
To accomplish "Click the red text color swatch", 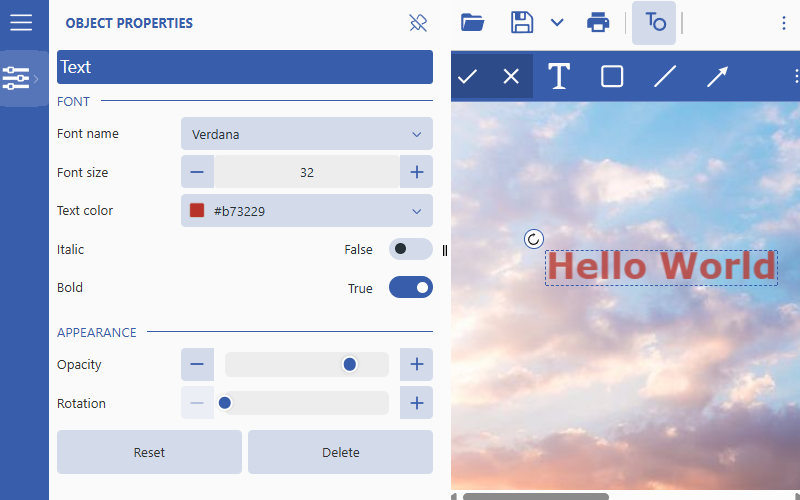I will (197, 210).
